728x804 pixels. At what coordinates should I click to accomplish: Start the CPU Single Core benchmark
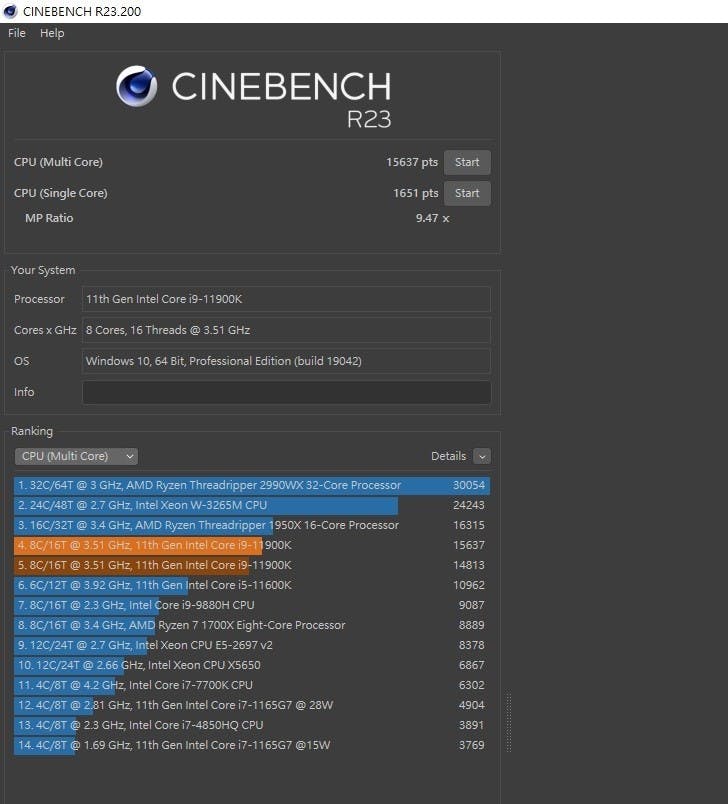(x=467, y=193)
